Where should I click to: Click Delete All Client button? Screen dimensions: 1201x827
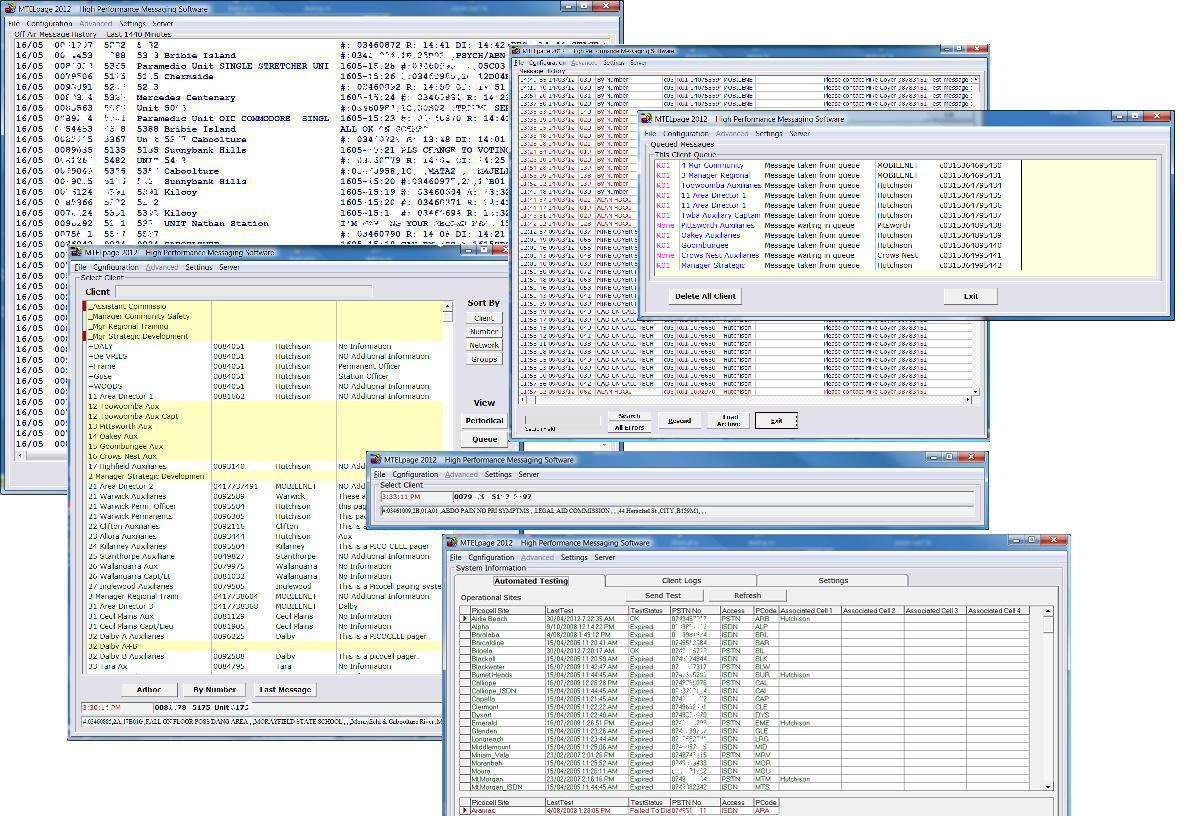(x=705, y=296)
